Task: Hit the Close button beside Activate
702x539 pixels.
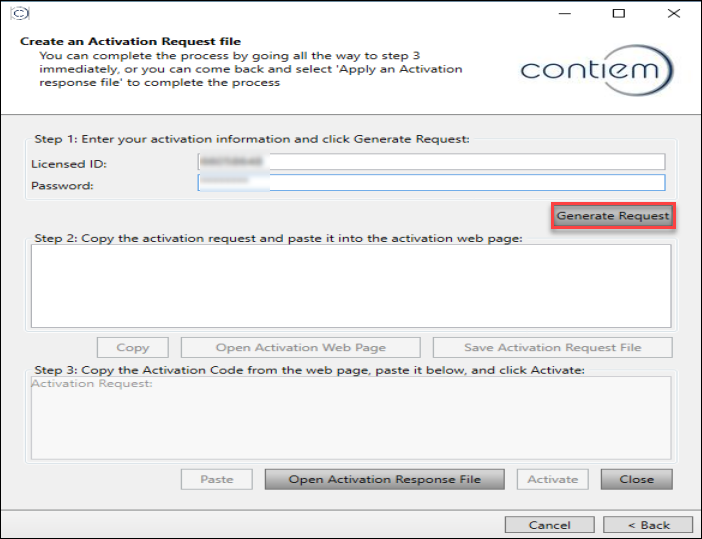Action: pyautogui.click(x=636, y=480)
